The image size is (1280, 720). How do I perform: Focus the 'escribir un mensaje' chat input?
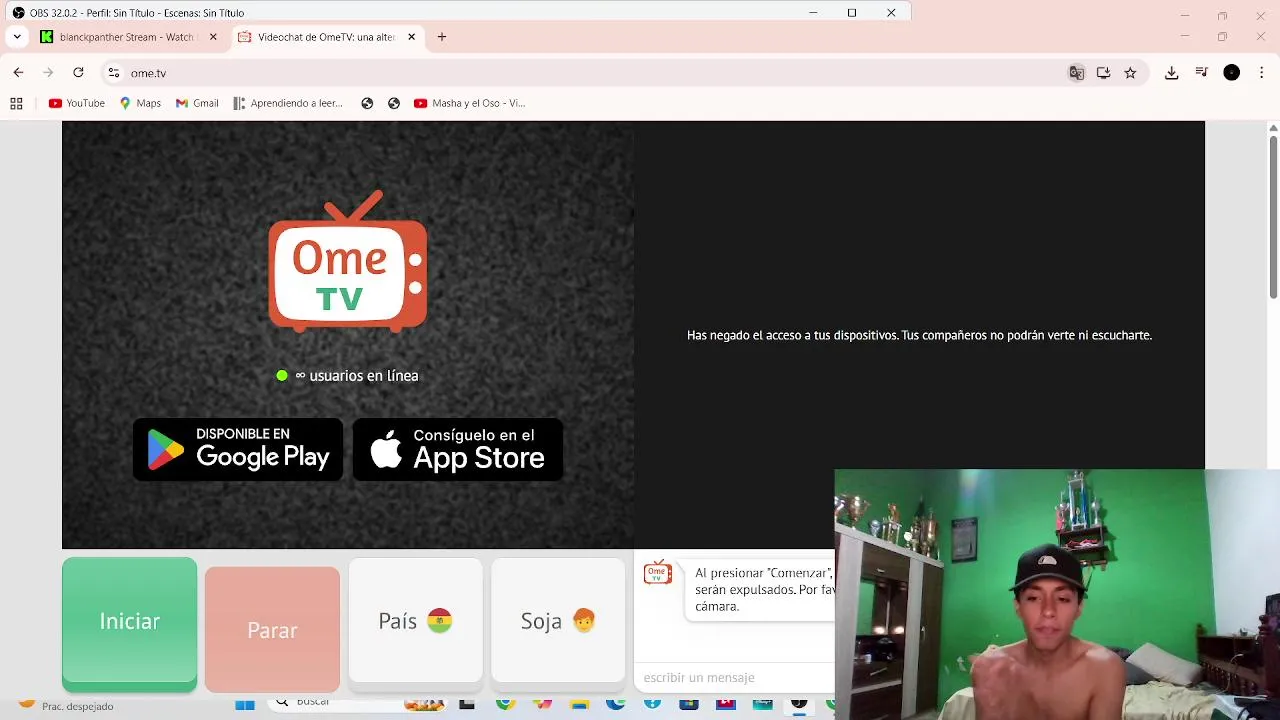click(735, 678)
